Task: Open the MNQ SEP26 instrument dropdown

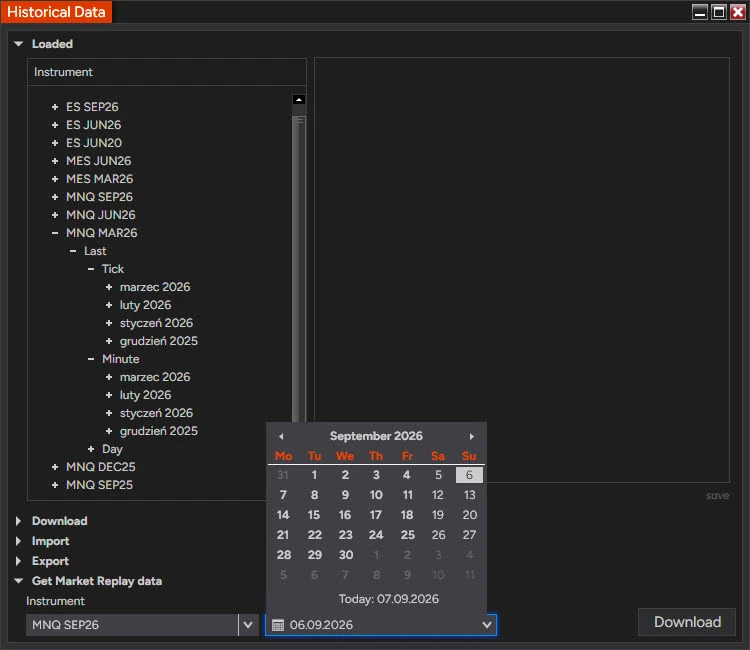Action: pos(248,625)
